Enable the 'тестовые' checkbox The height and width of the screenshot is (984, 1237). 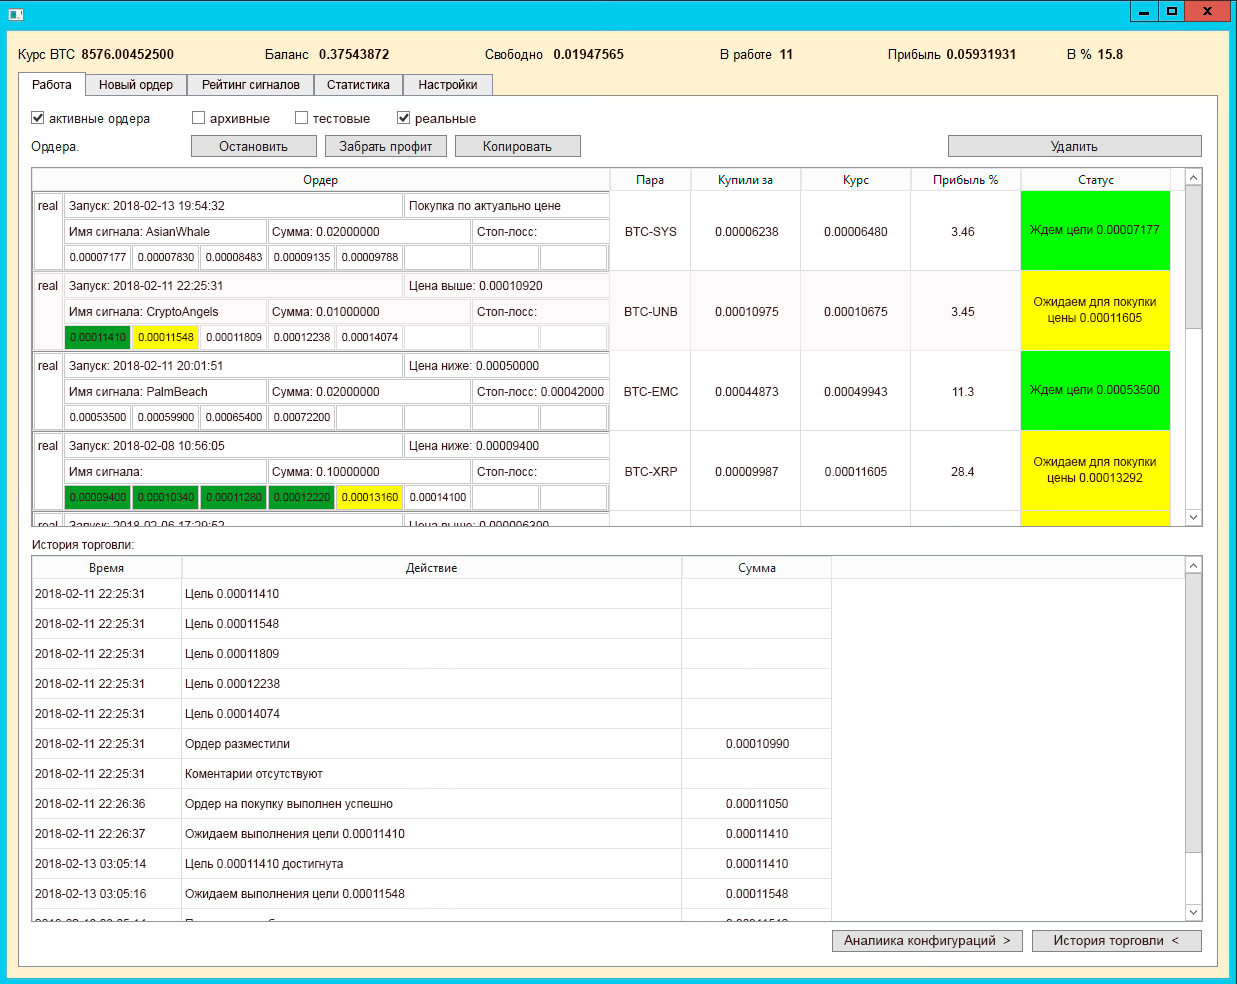(301, 118)
